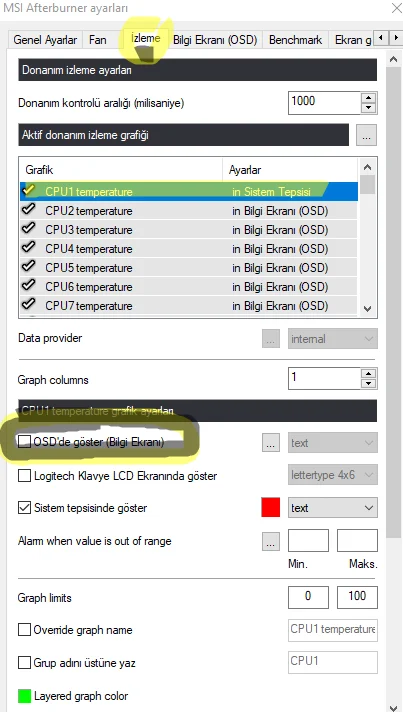Click Graph limits maximum field showing 100
The width and height of the screenshot is (403, 712).
point(357,597)
